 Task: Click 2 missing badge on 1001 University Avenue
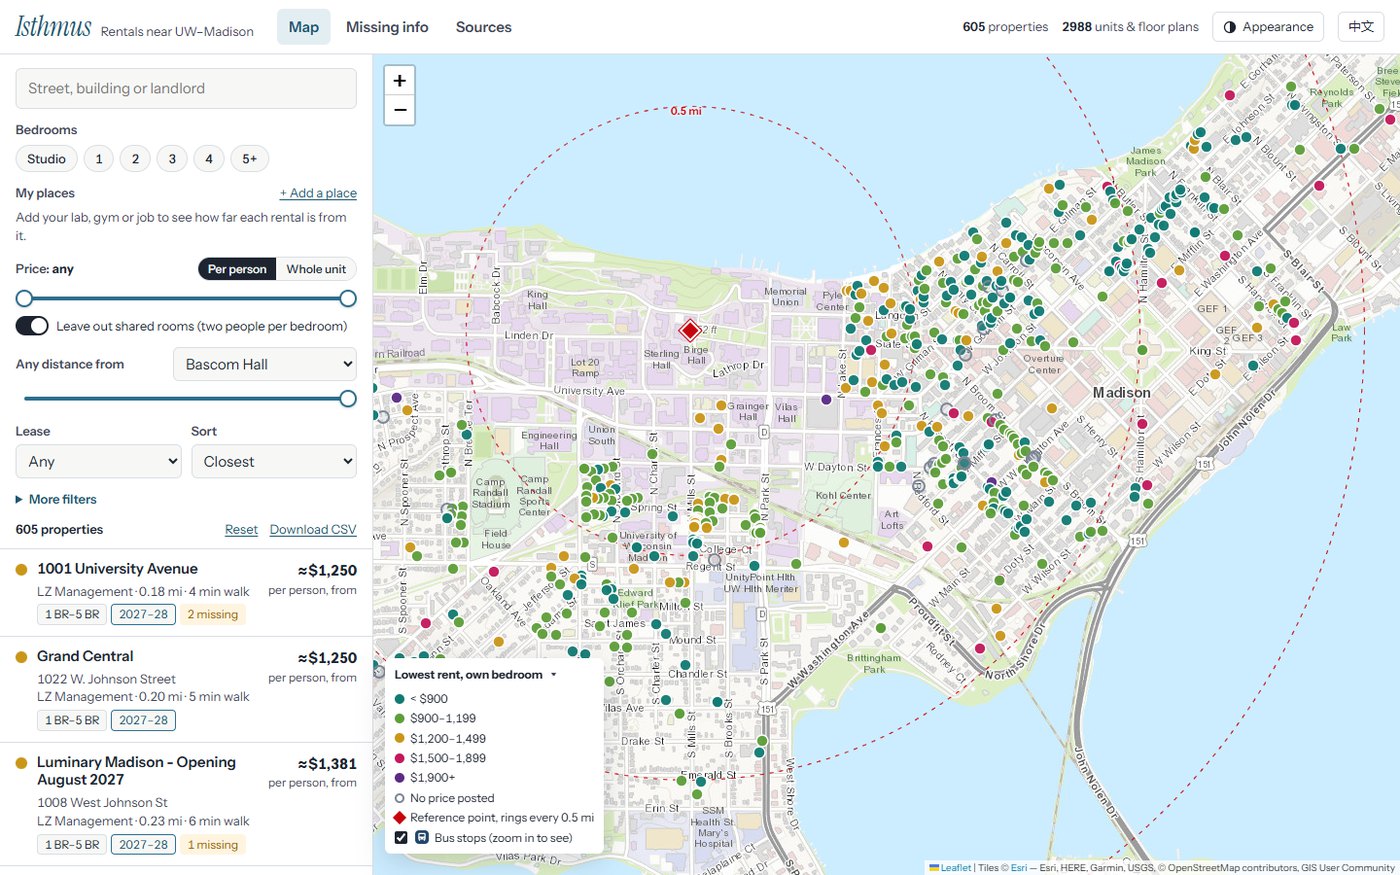(x=213, y=614)
